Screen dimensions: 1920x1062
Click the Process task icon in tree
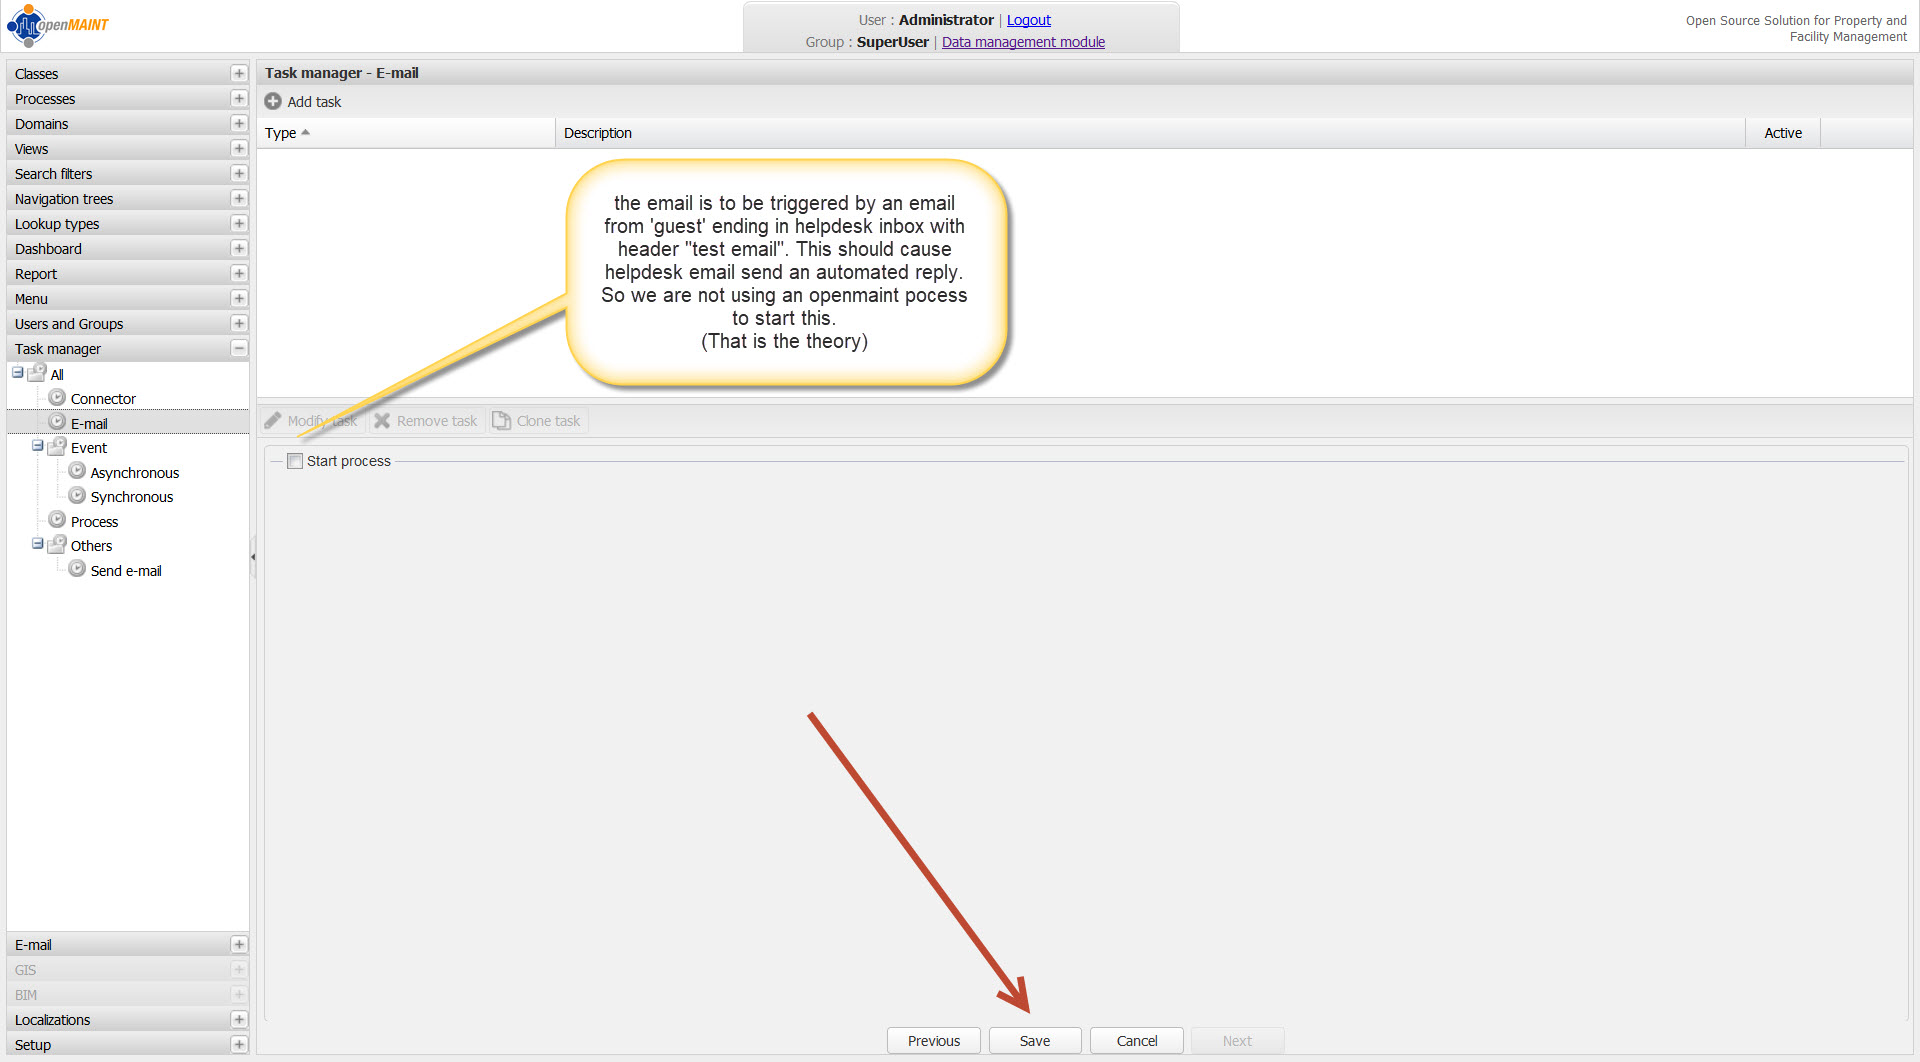click(57, 521)
